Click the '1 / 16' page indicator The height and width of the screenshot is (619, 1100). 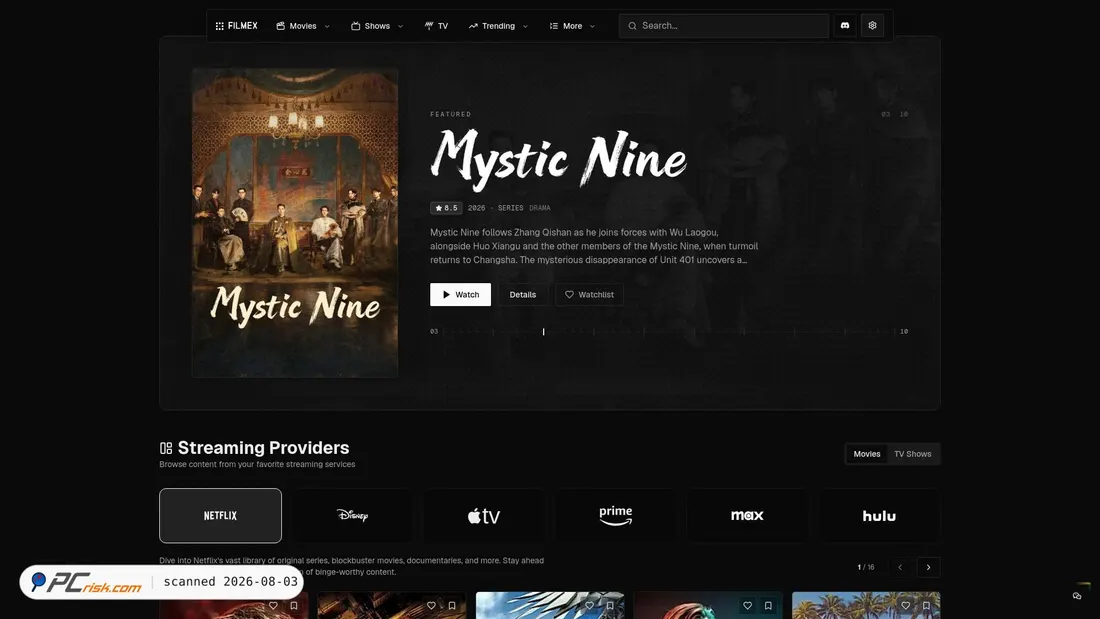866,567
